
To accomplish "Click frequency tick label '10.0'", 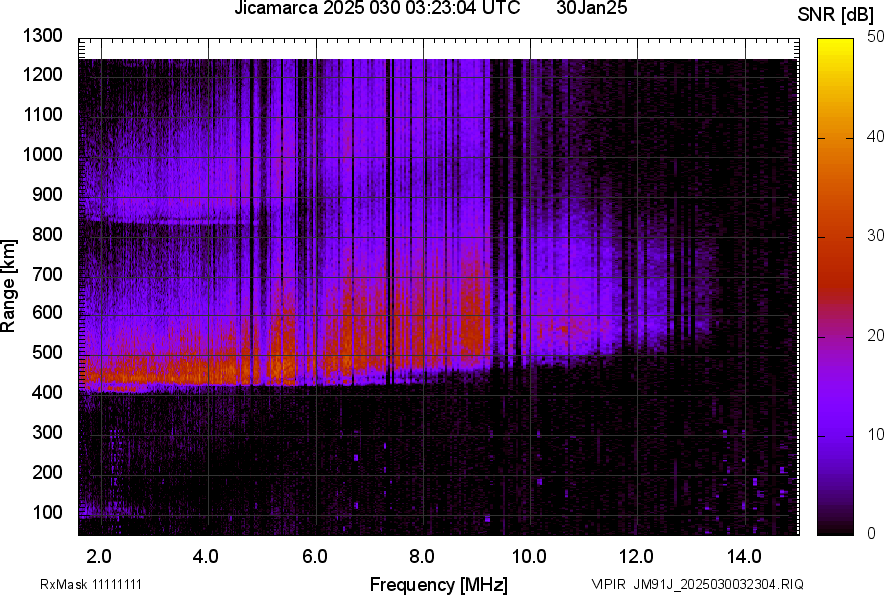I will tap(529, 557).
